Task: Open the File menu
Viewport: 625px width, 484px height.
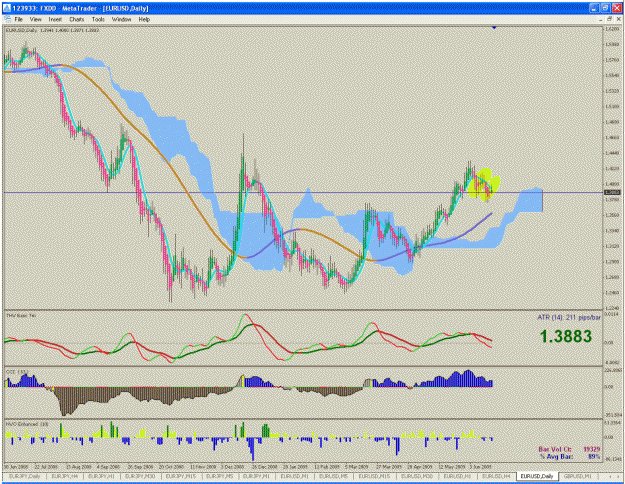Action: click(x=19, y=19)
